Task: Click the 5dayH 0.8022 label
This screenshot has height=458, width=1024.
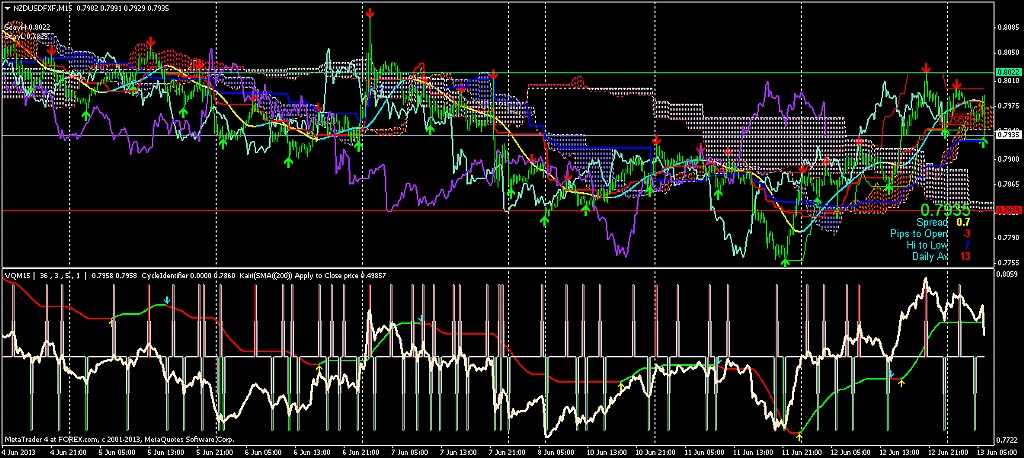Action: click(27, 27)
